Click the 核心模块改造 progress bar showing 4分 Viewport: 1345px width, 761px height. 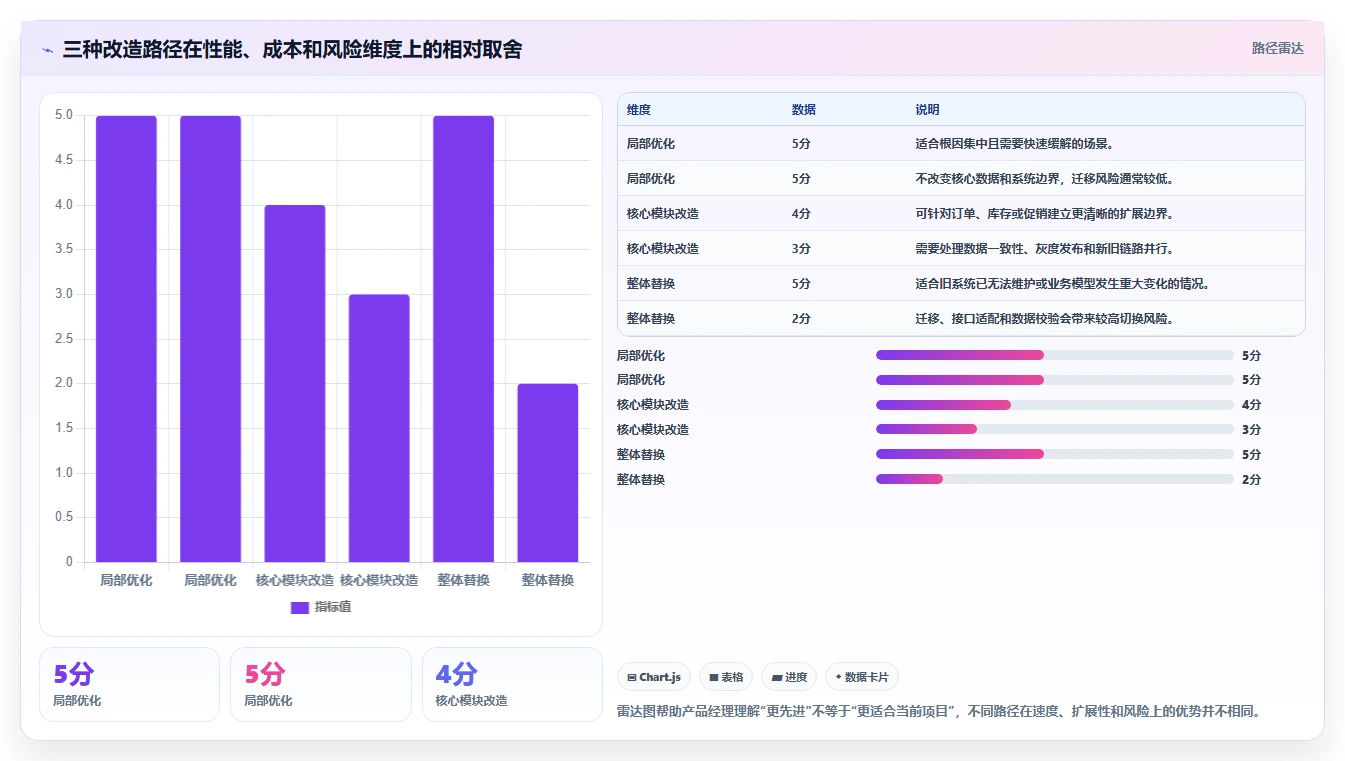[x=1055, y=405]
